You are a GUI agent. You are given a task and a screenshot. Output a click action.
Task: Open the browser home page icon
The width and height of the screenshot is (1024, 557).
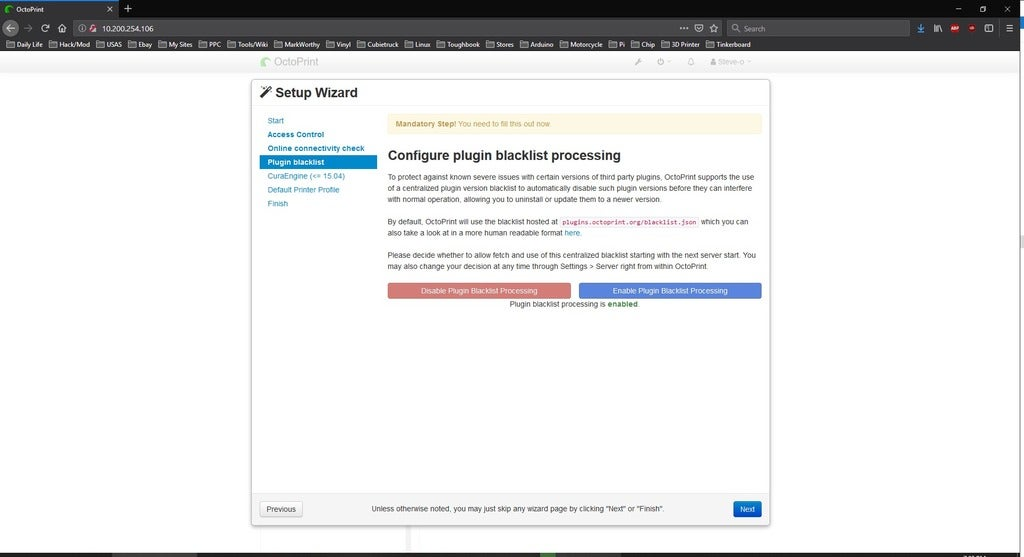pos(62,28)
